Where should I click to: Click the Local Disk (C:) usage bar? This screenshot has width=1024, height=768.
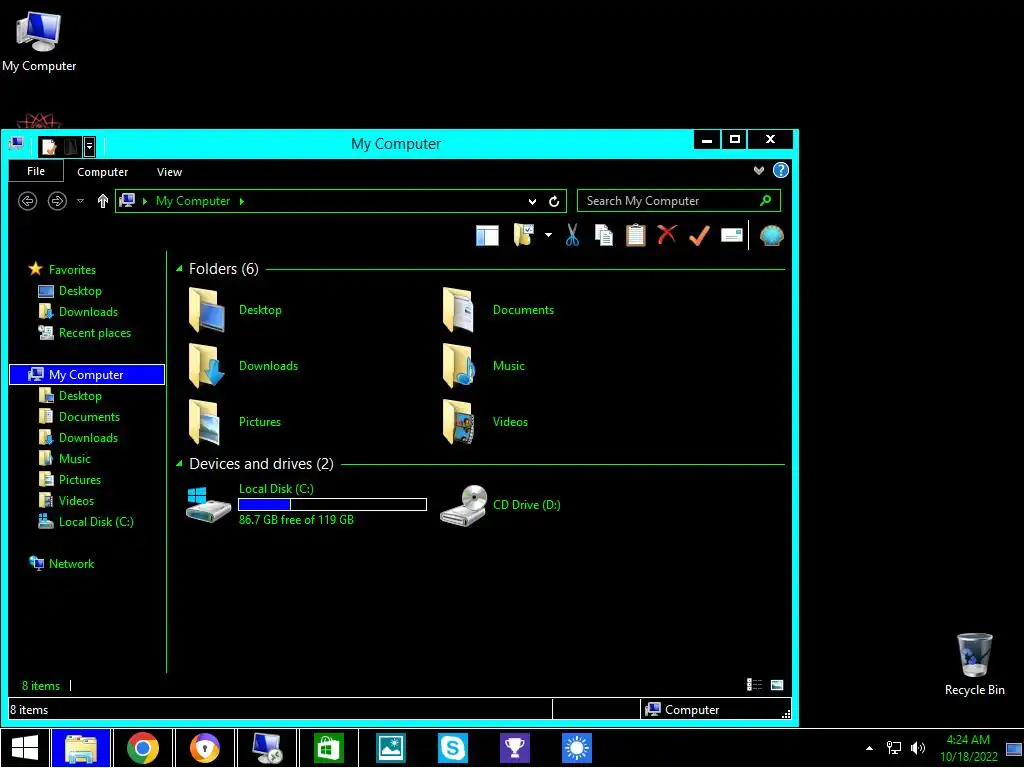point(332,504)
